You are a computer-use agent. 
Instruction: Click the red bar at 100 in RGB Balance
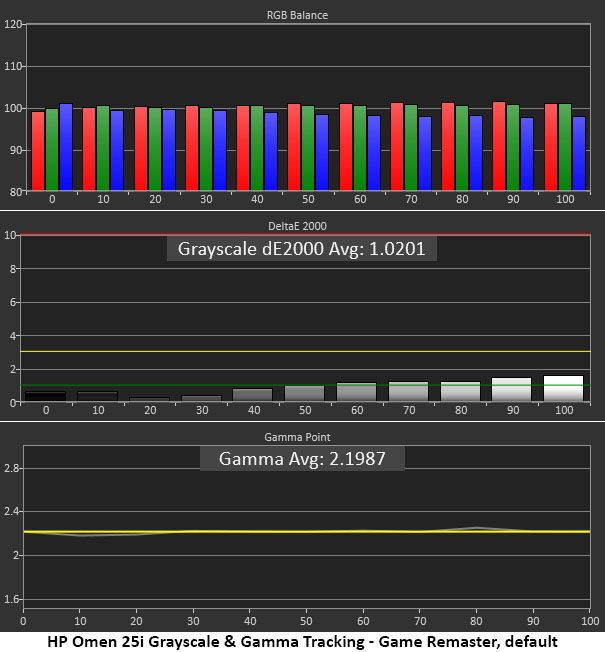click(551, 147)
